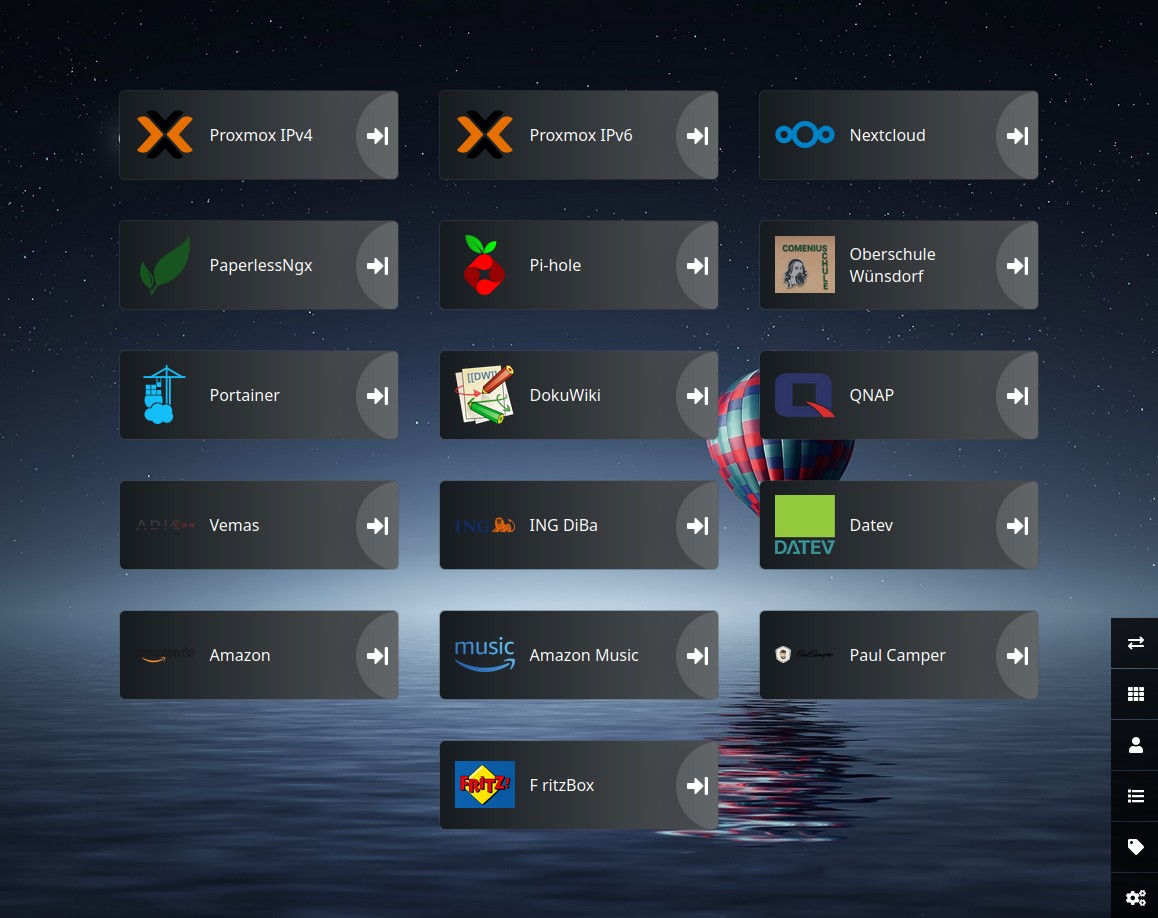Click the "QNAP" label

pyautogui.click(x=871, y=395)
